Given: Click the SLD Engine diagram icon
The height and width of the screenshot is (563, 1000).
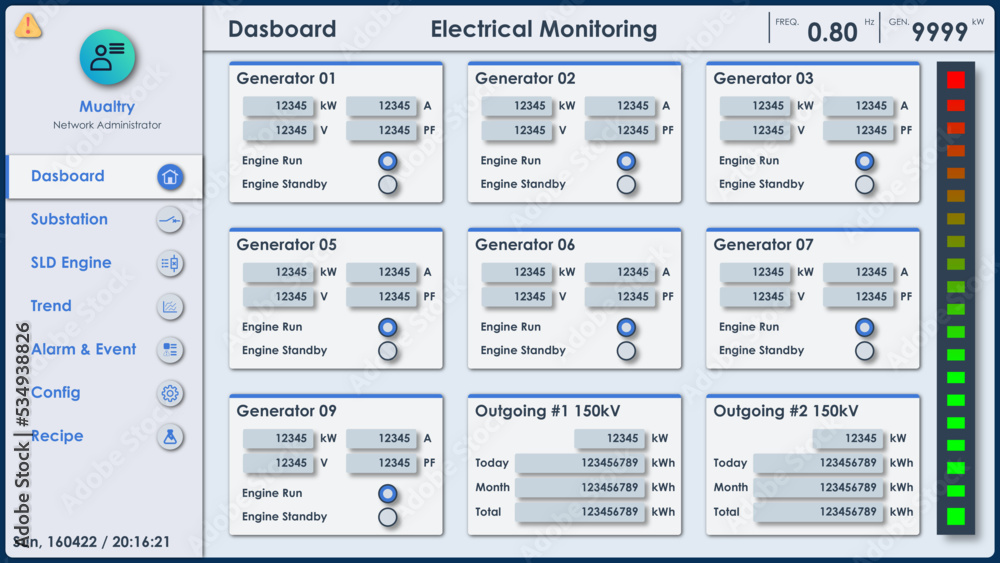Looking at the screenshot, I should coord(170,263).
